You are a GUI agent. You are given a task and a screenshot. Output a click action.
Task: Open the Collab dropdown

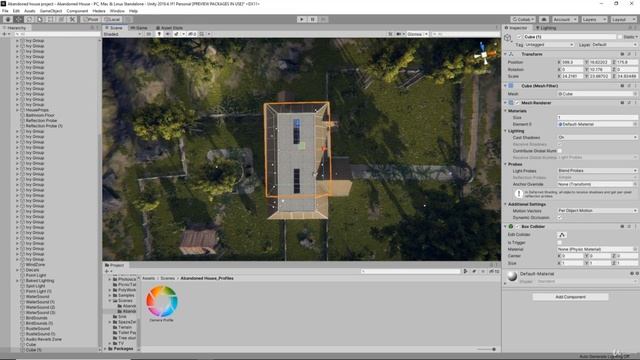pos(523,19)
